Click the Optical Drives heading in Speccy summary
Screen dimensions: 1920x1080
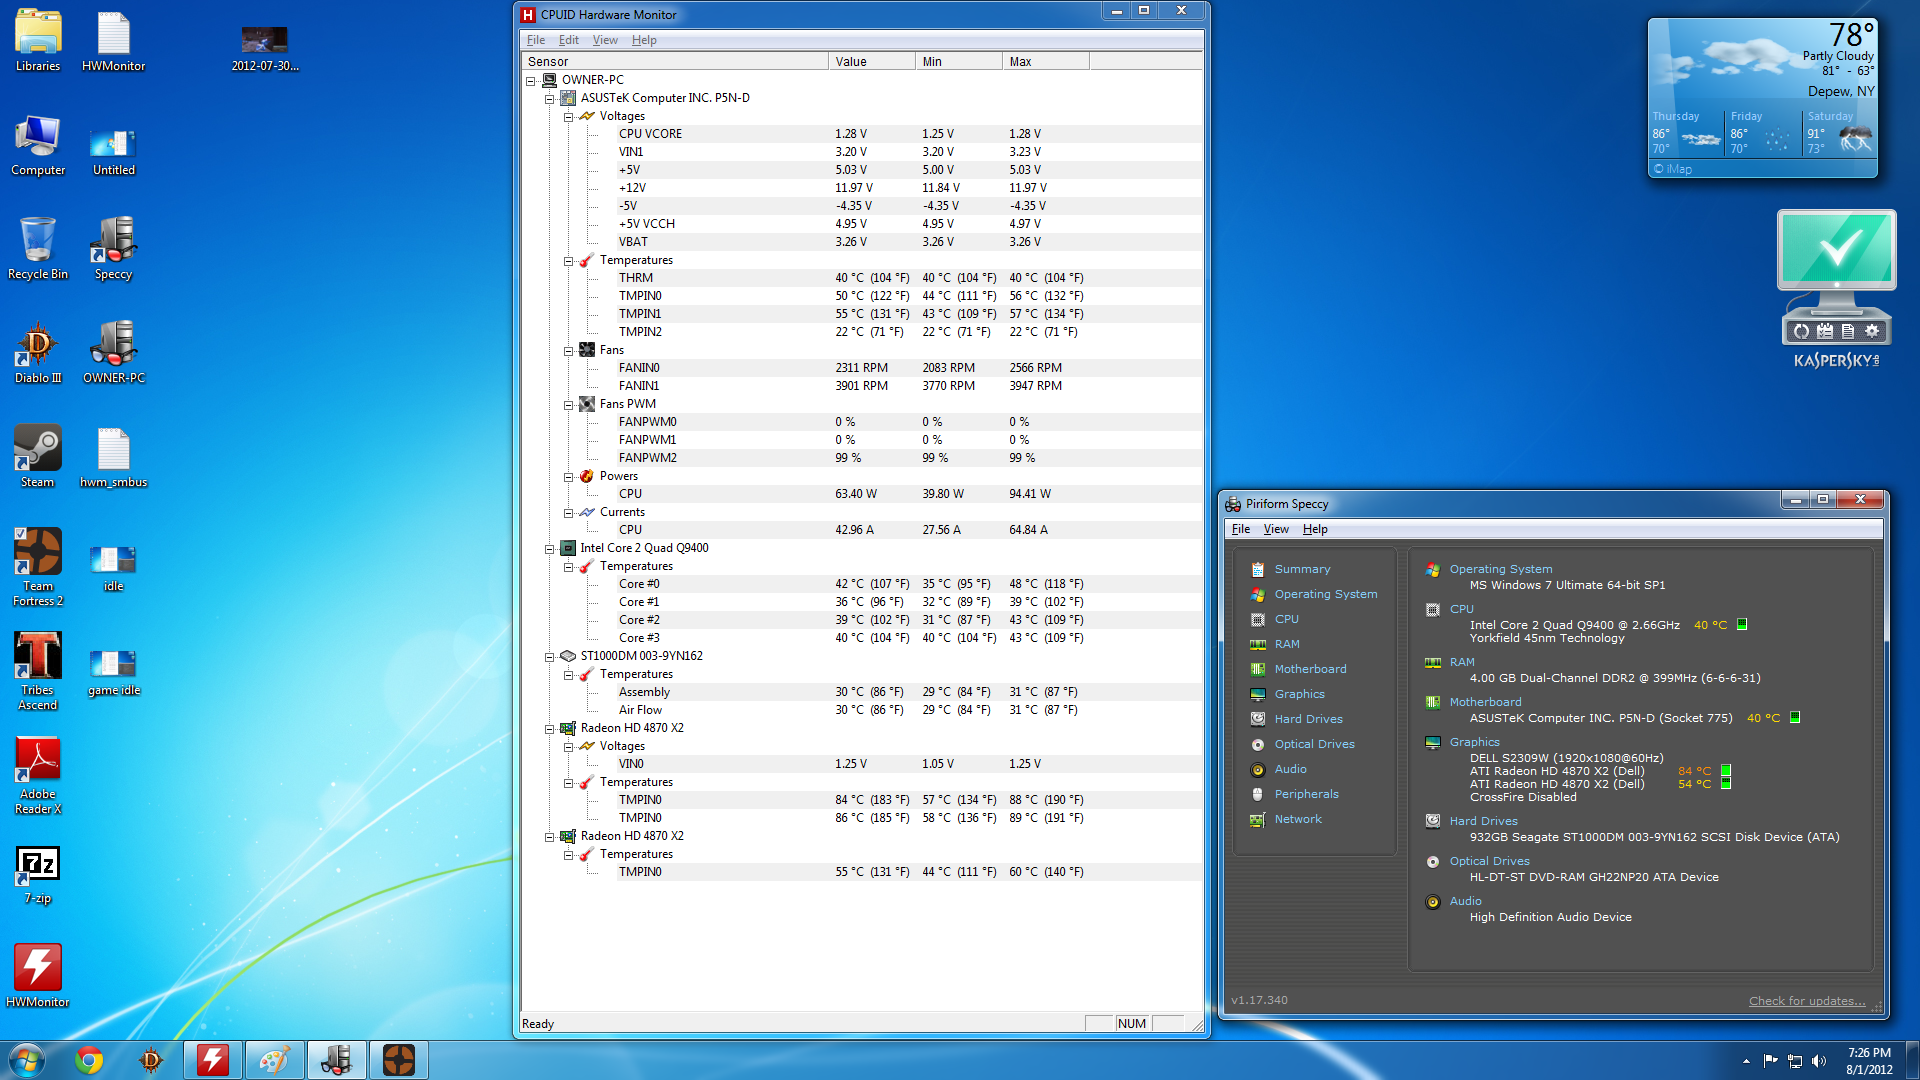coord(1489,861)
